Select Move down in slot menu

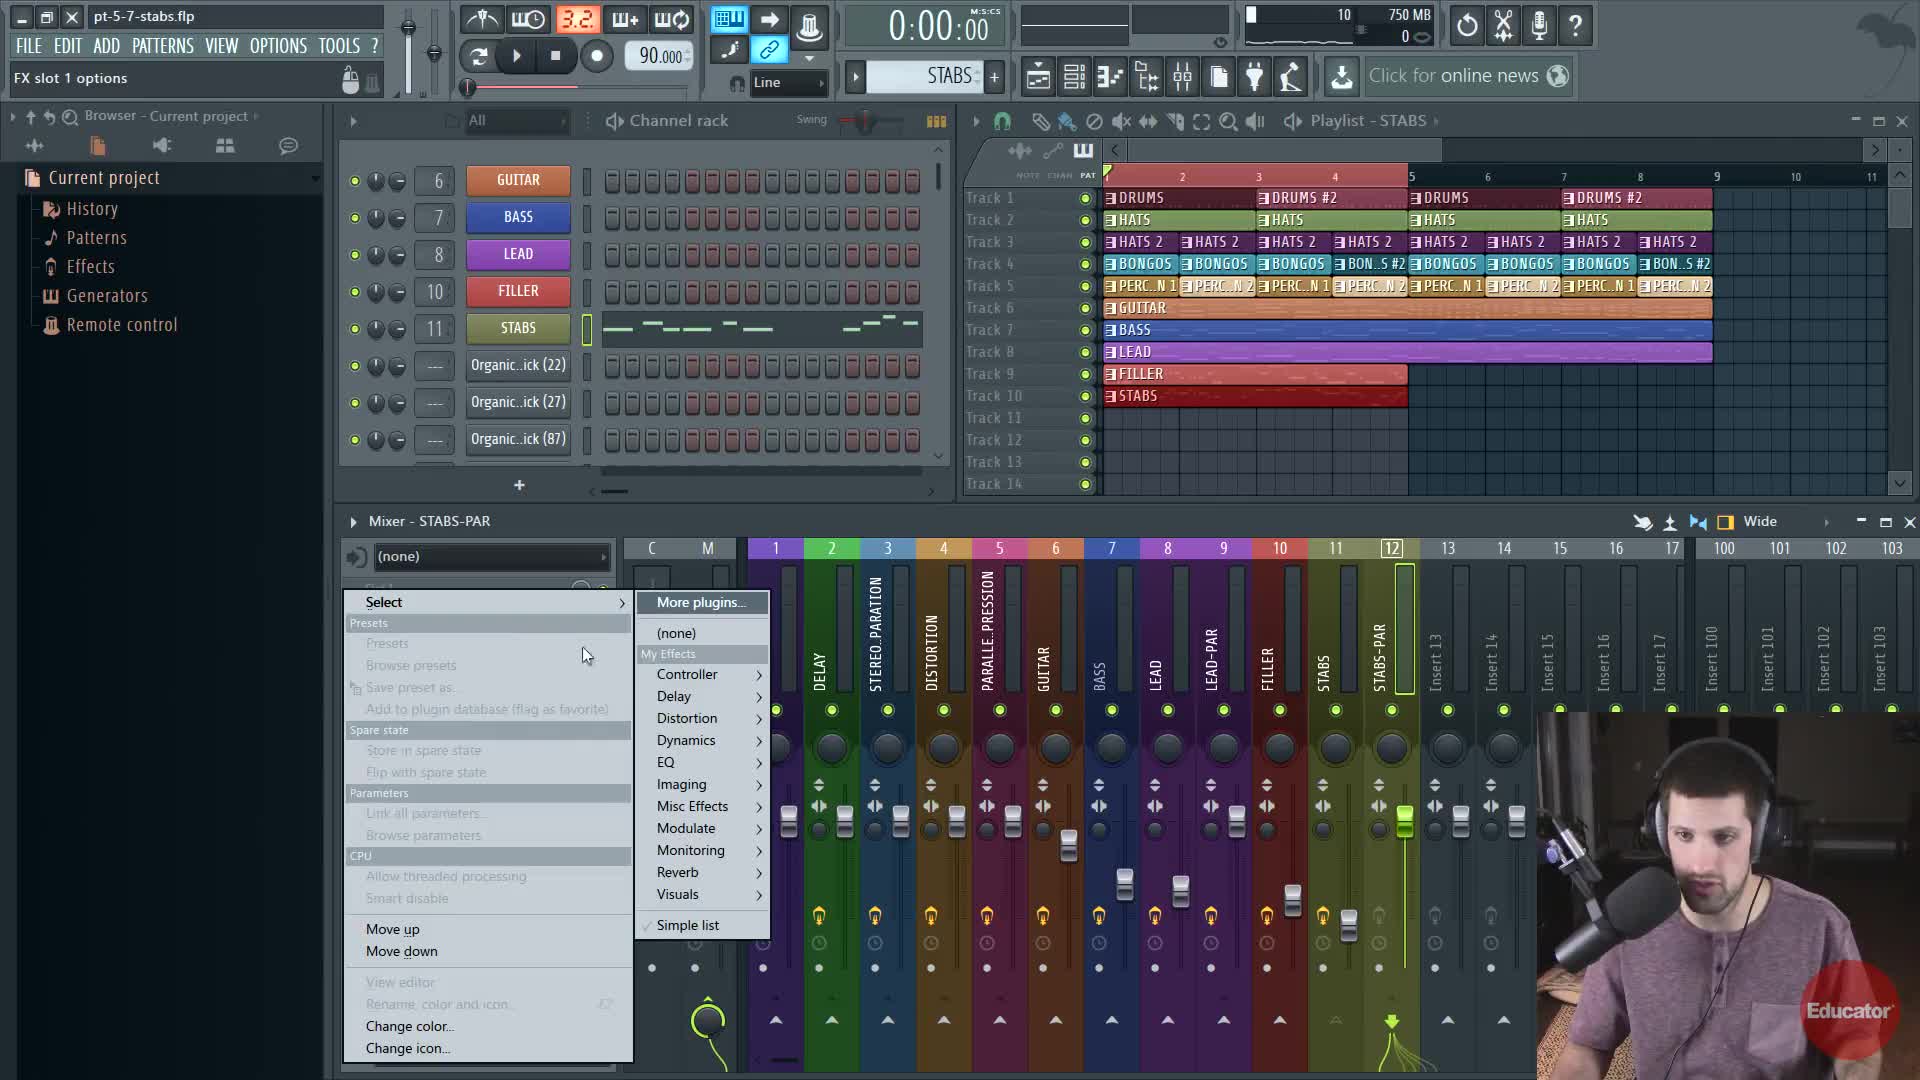[x=401, y=951]
